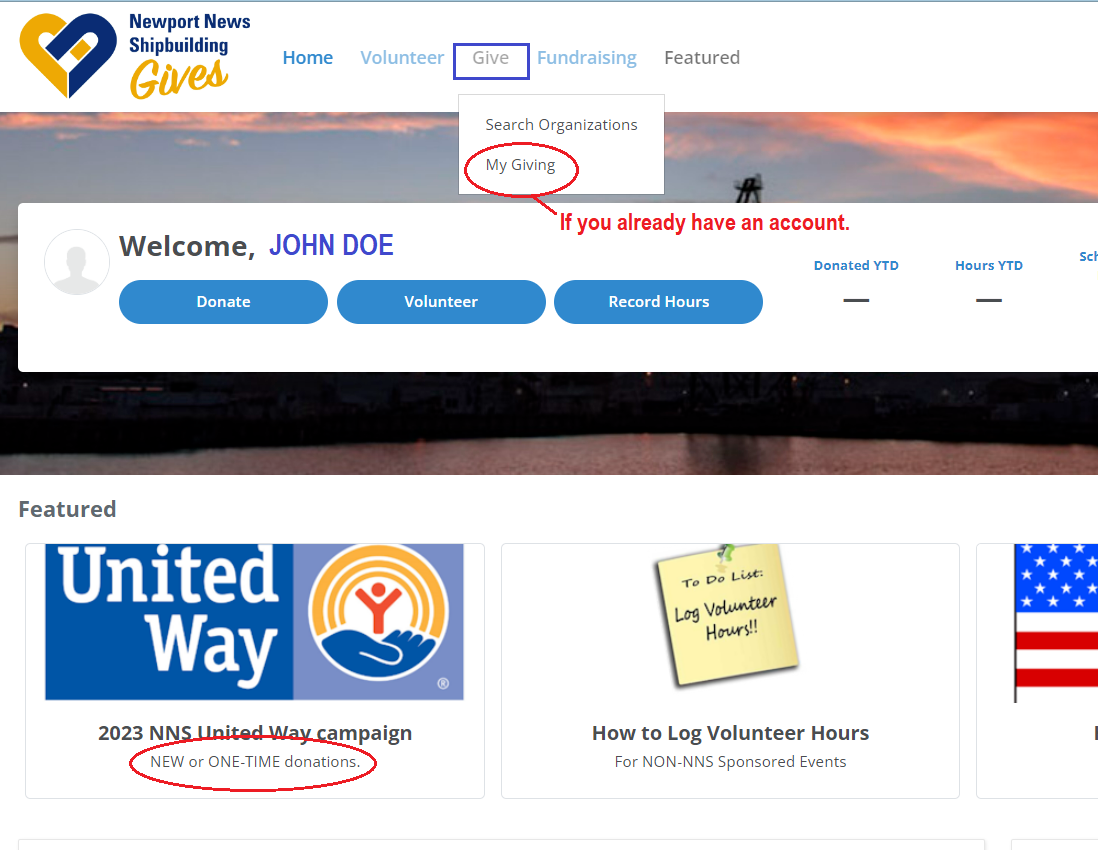Image resolution: width=1098 pixels, height=850 pixels.
Task: Choose My Giving from the dropdown
Action: (520, 165)
